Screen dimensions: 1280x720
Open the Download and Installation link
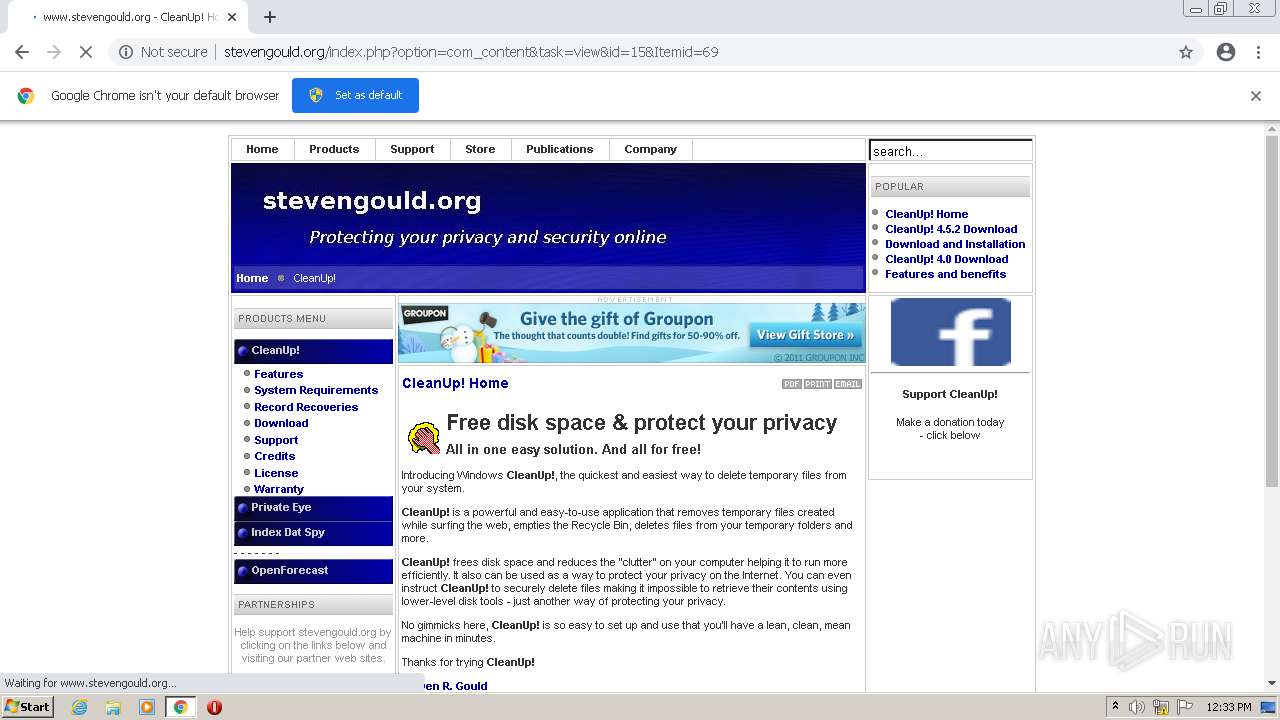coord(955,244)
